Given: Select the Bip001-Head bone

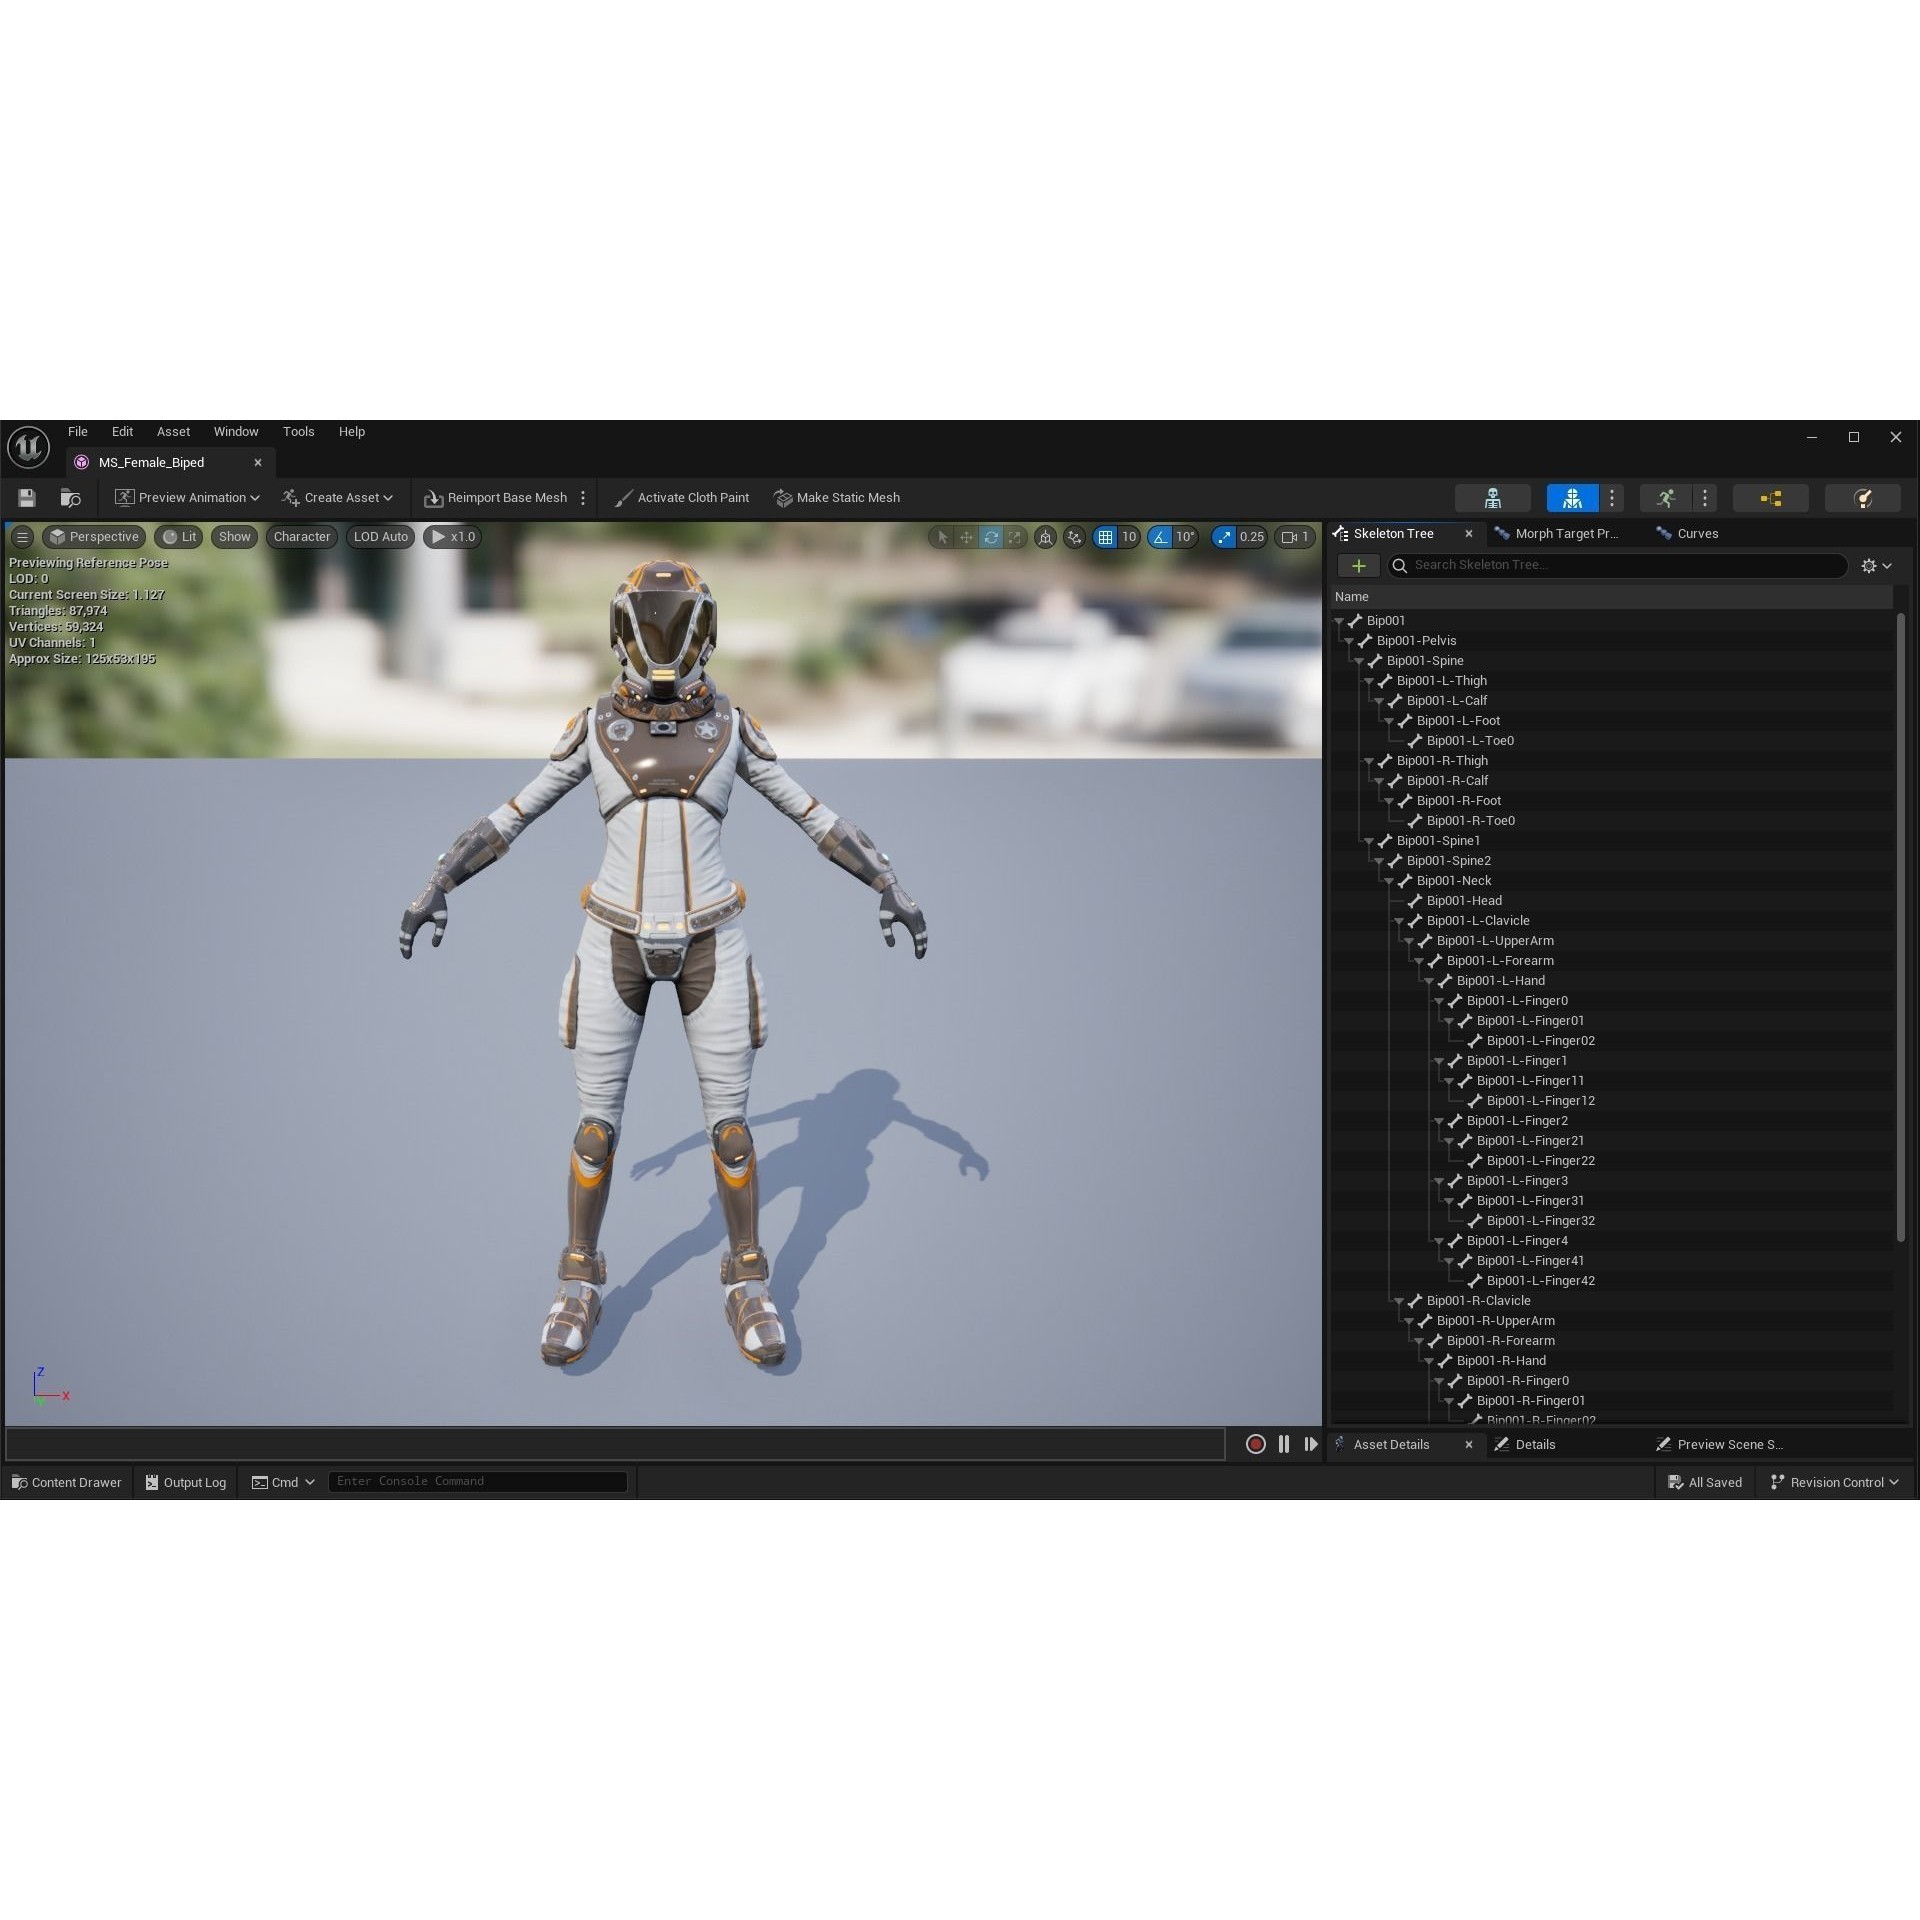Looking at the screenshot, I should 1464,901.
